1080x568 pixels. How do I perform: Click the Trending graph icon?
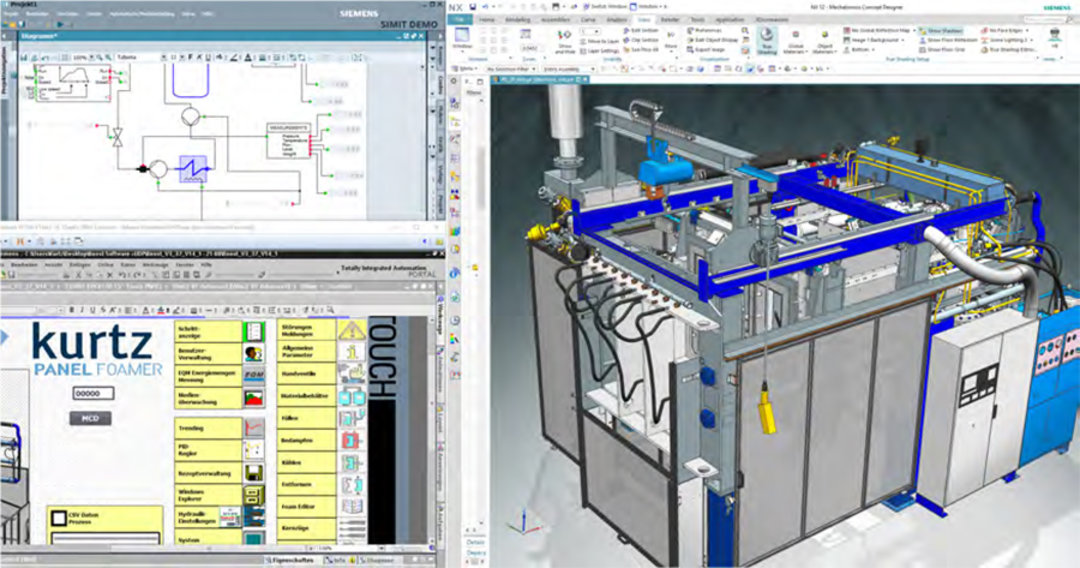[x=254, y=428]
